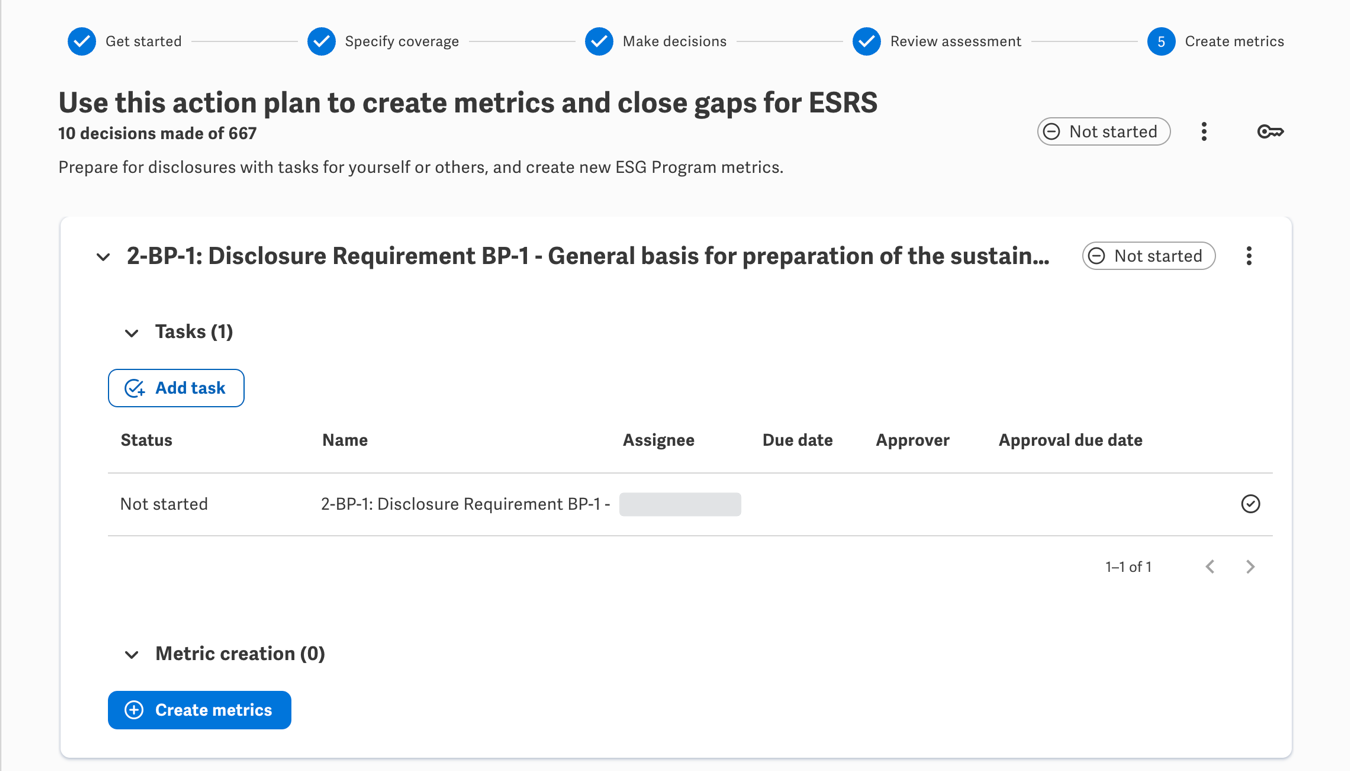This screenshot has height=771, width=1350.
Task: Go to the Create metrics step
Action: (x=1234, y=41)
